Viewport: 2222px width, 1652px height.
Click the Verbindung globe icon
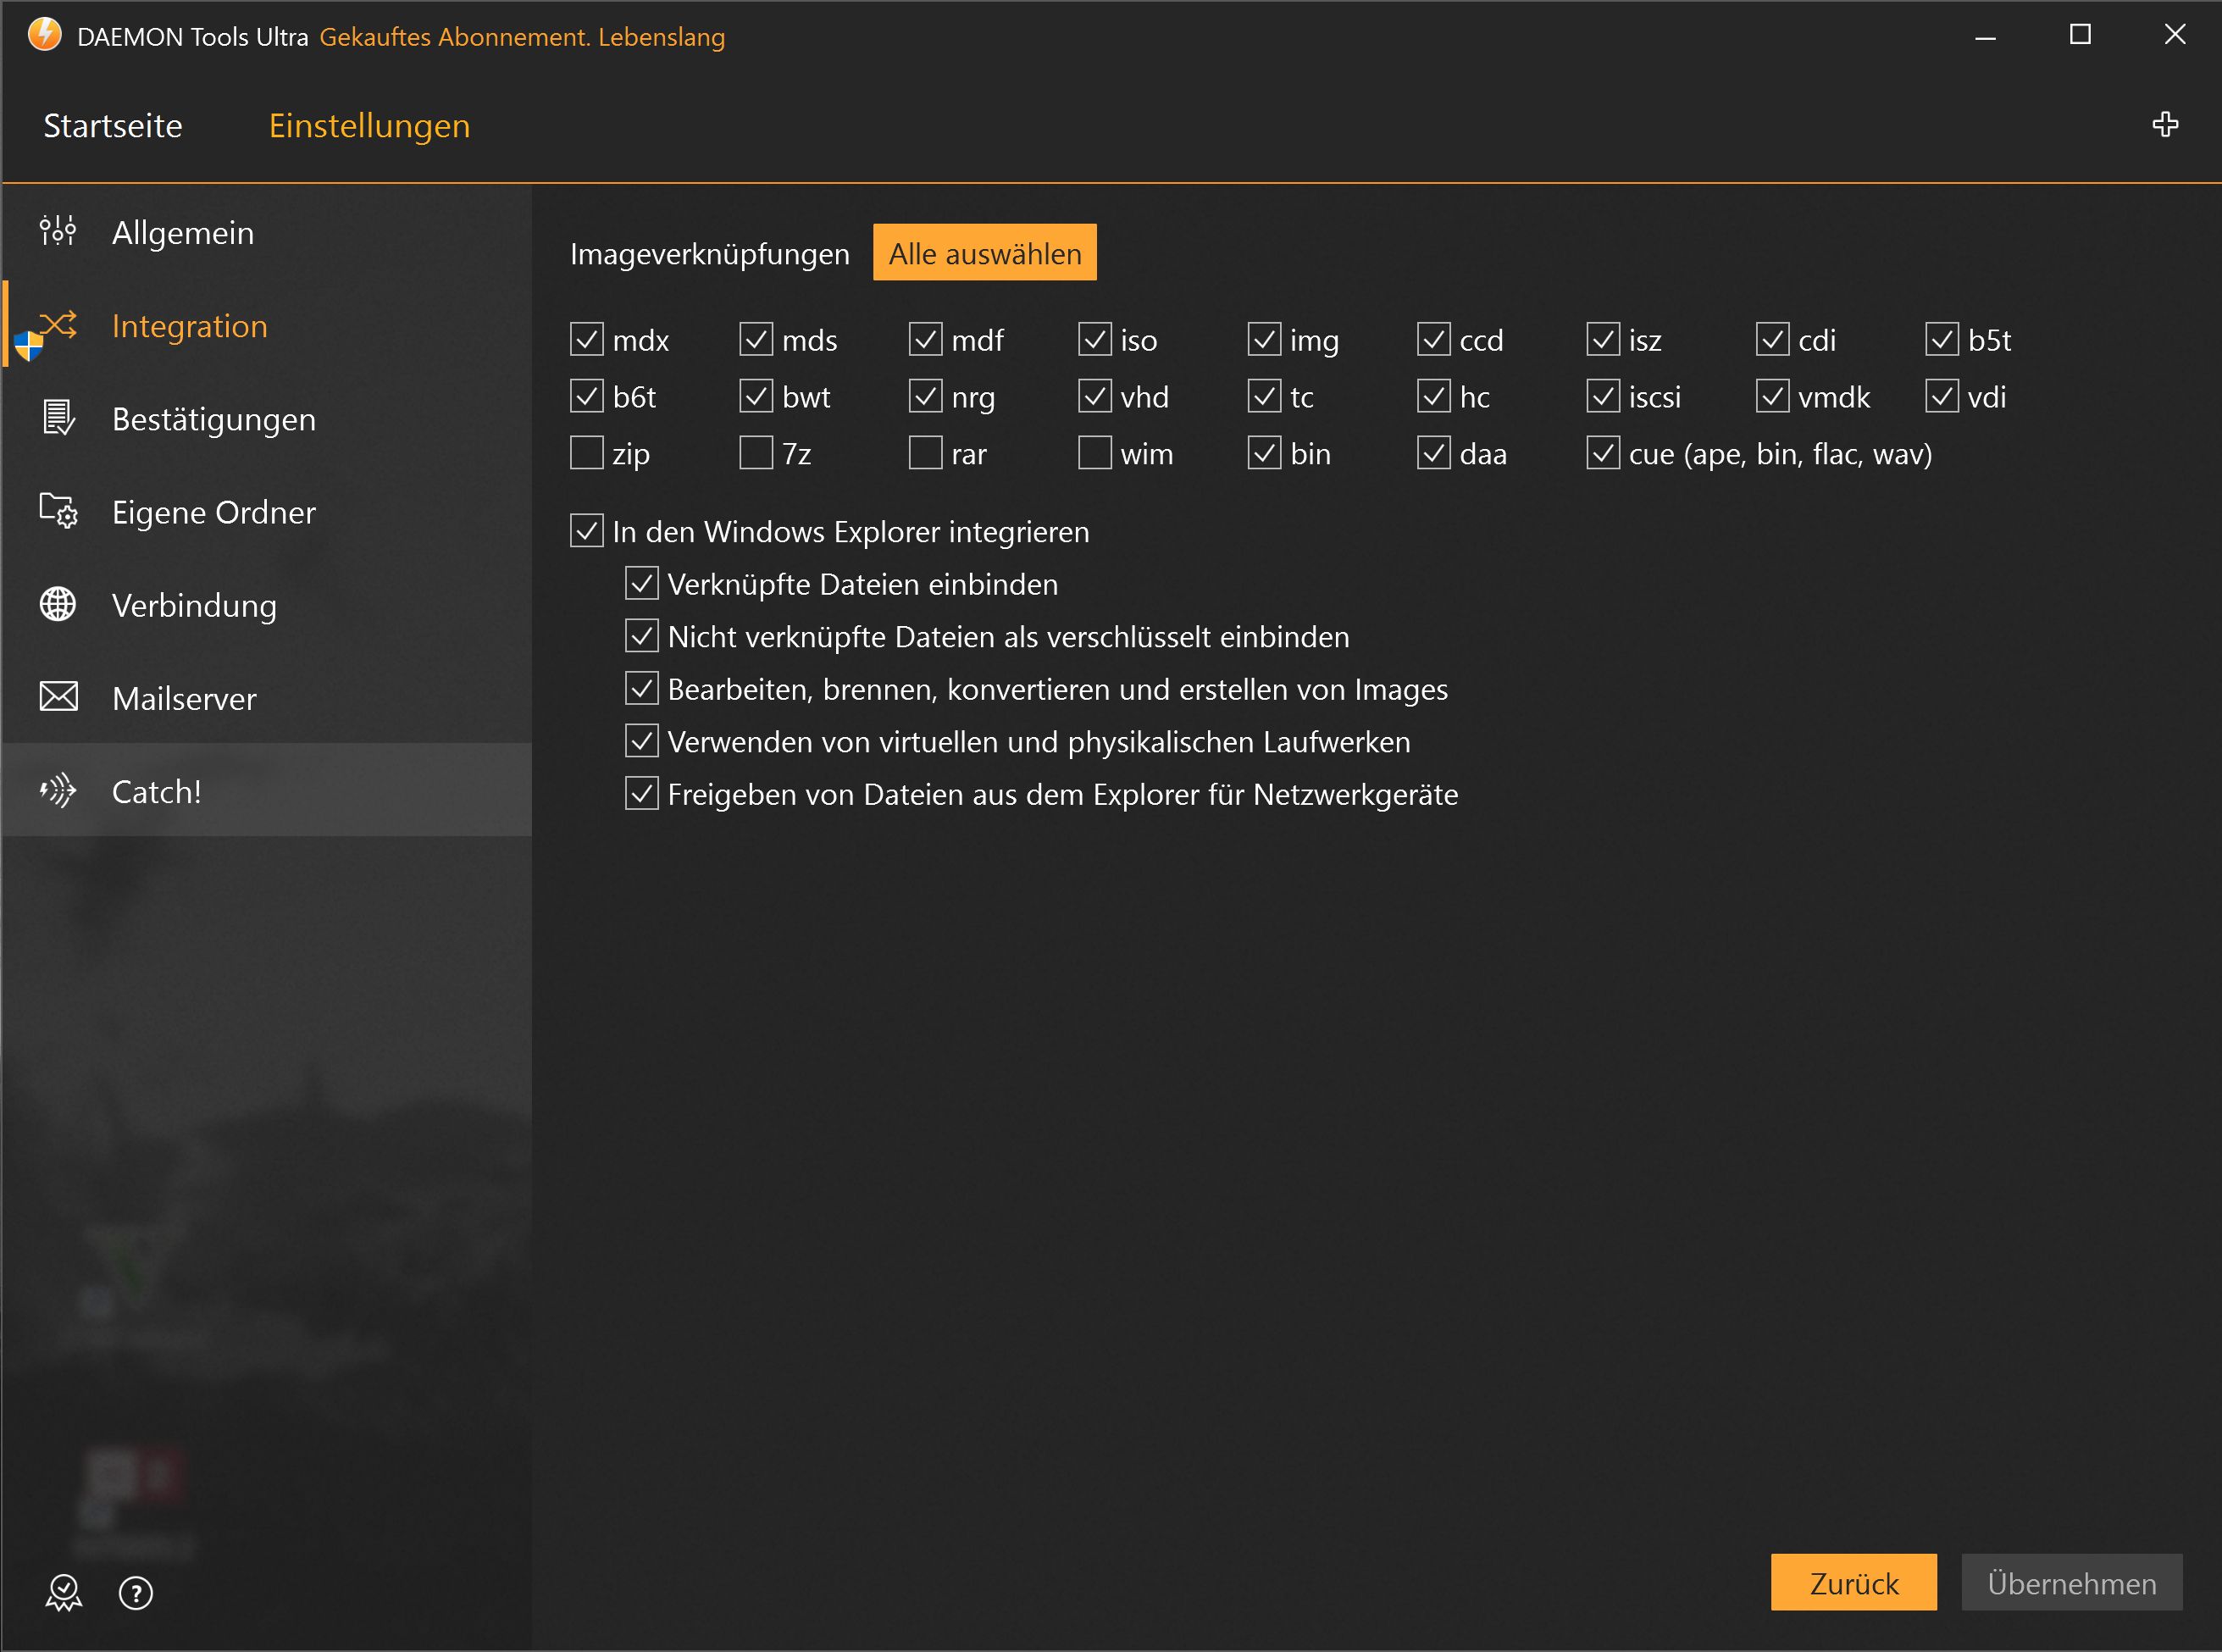pyautogui.click(x=58, y=604)
